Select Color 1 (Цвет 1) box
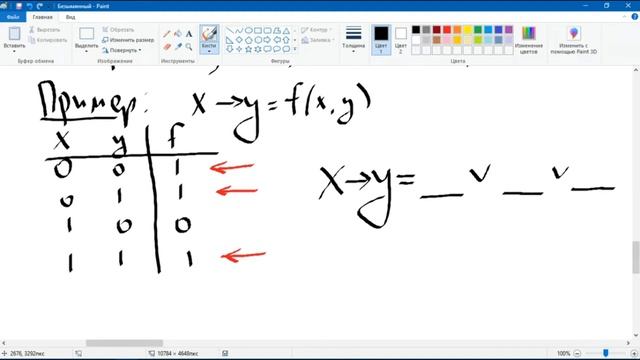 coord(381,40)
